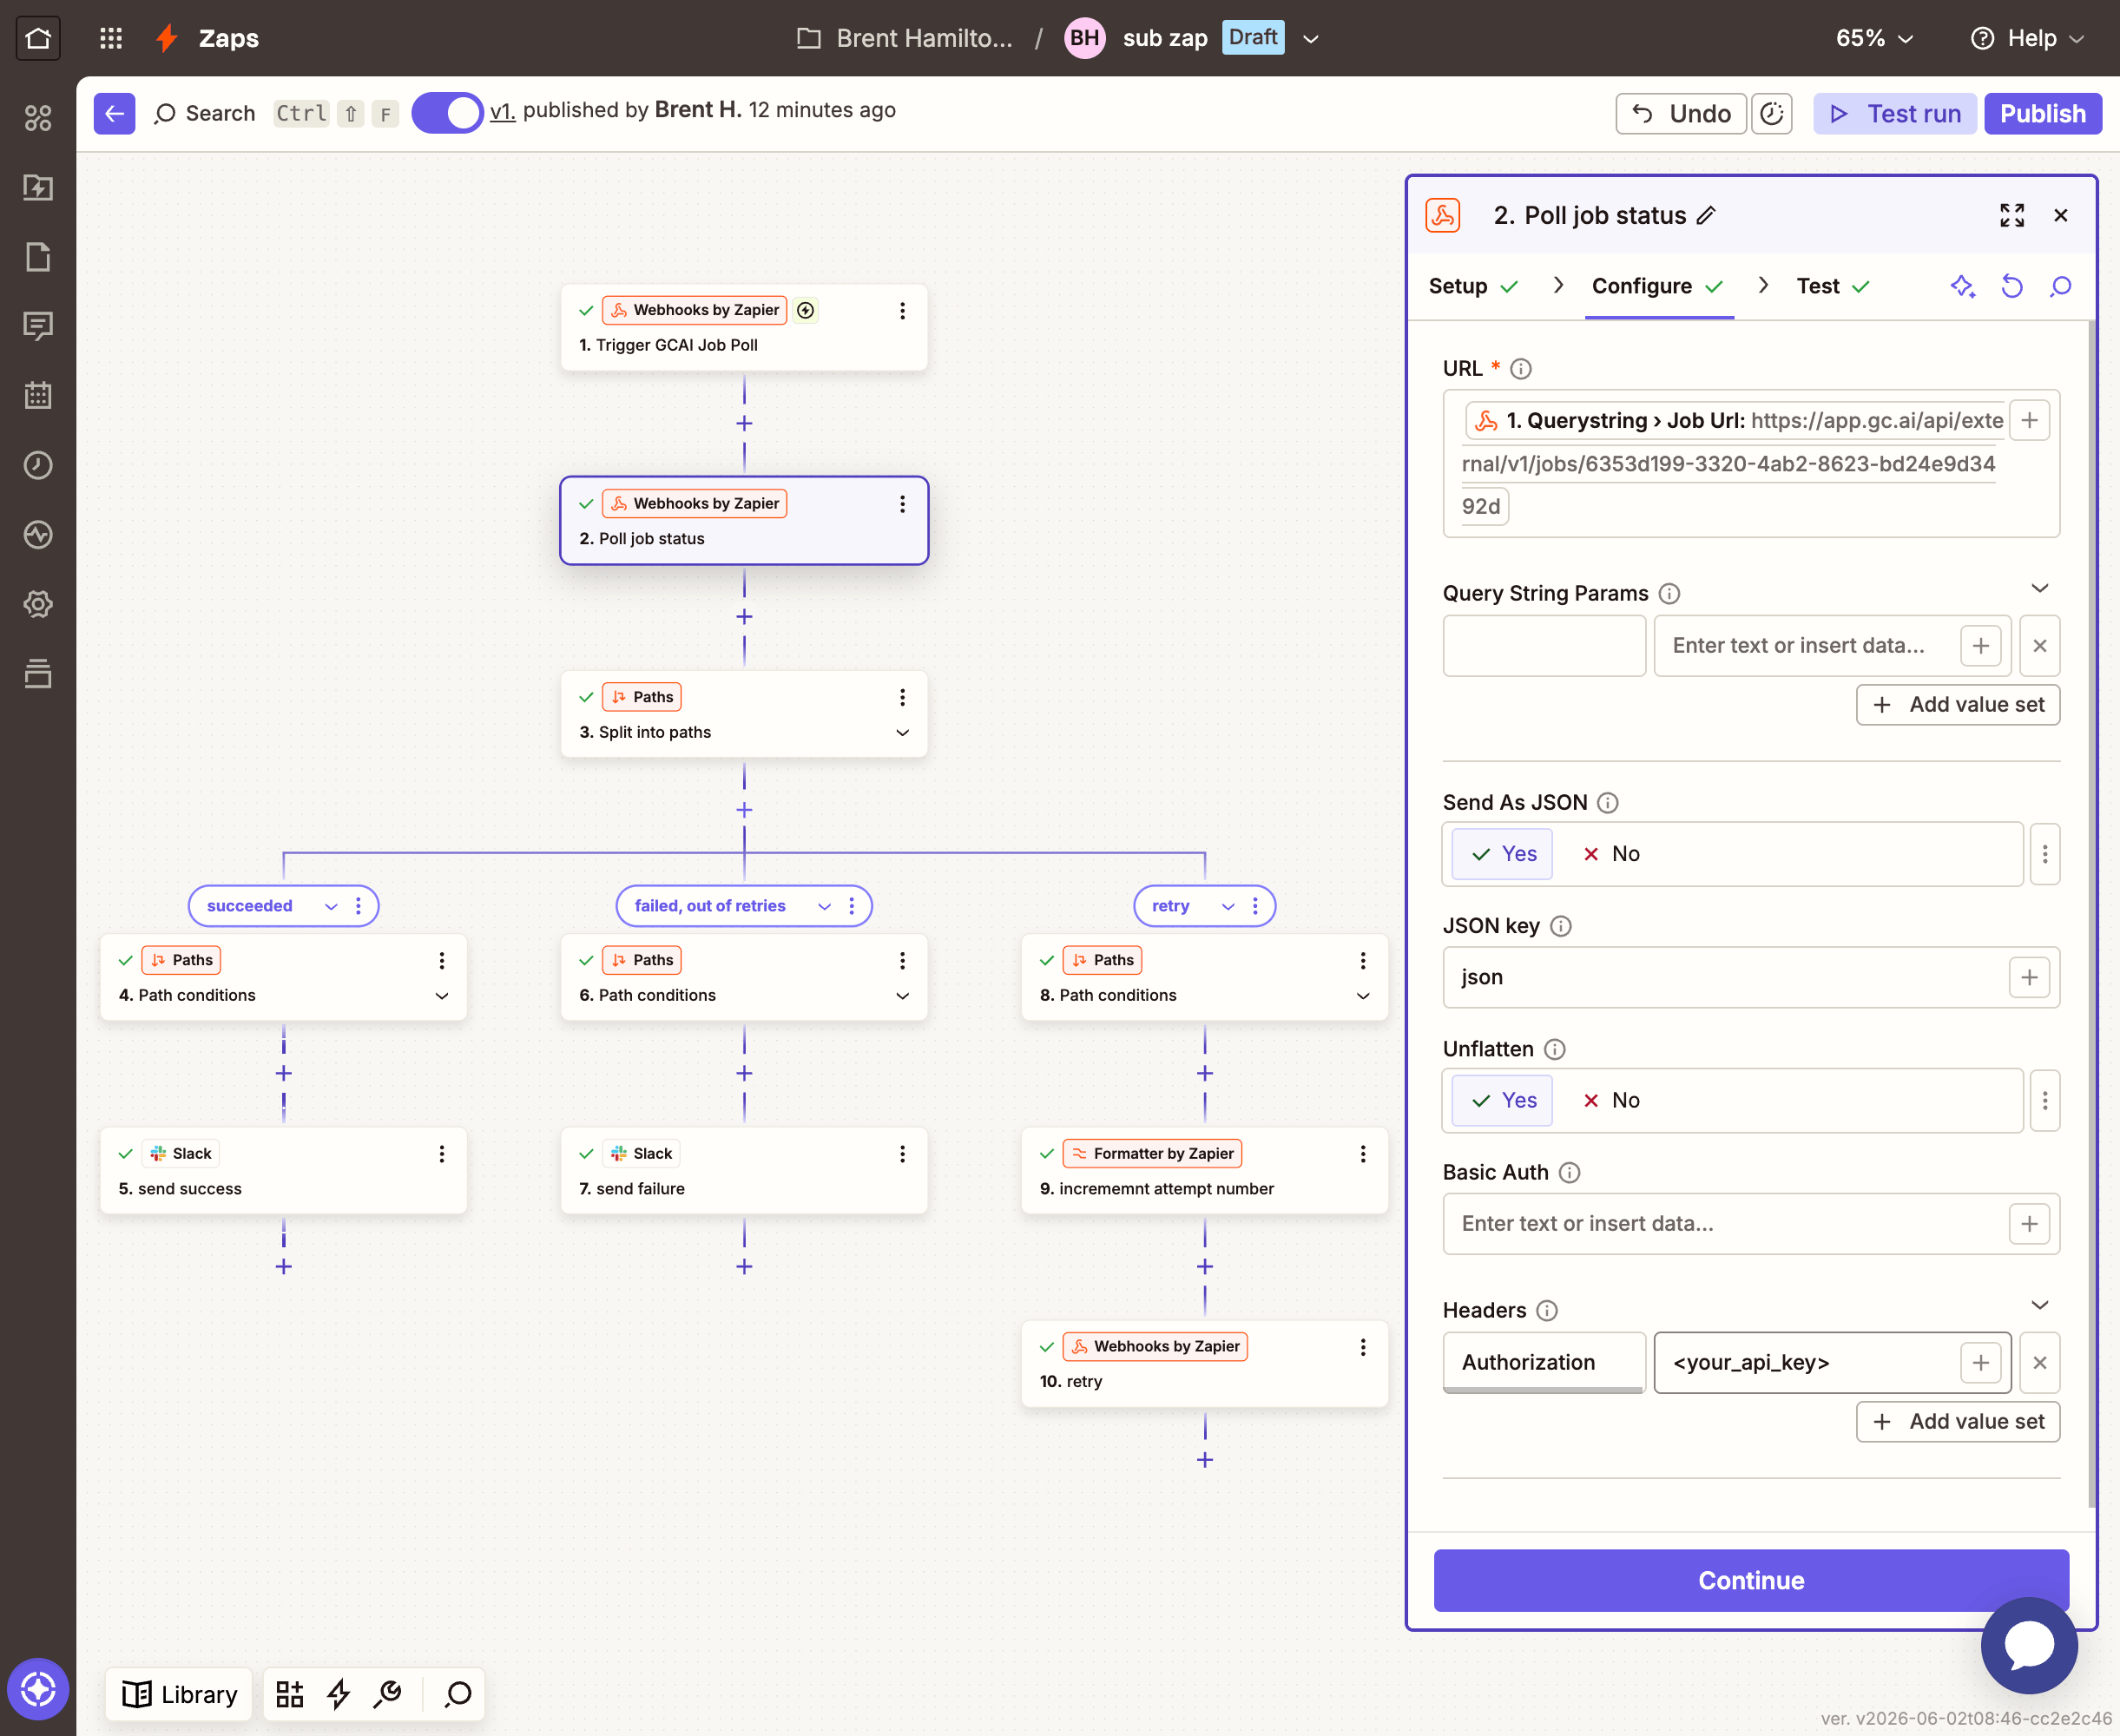The width and height of the screenshot is (2120, 1736).
Task: Click the search icon in bottom toolbar
Action: pos(458,1693)
